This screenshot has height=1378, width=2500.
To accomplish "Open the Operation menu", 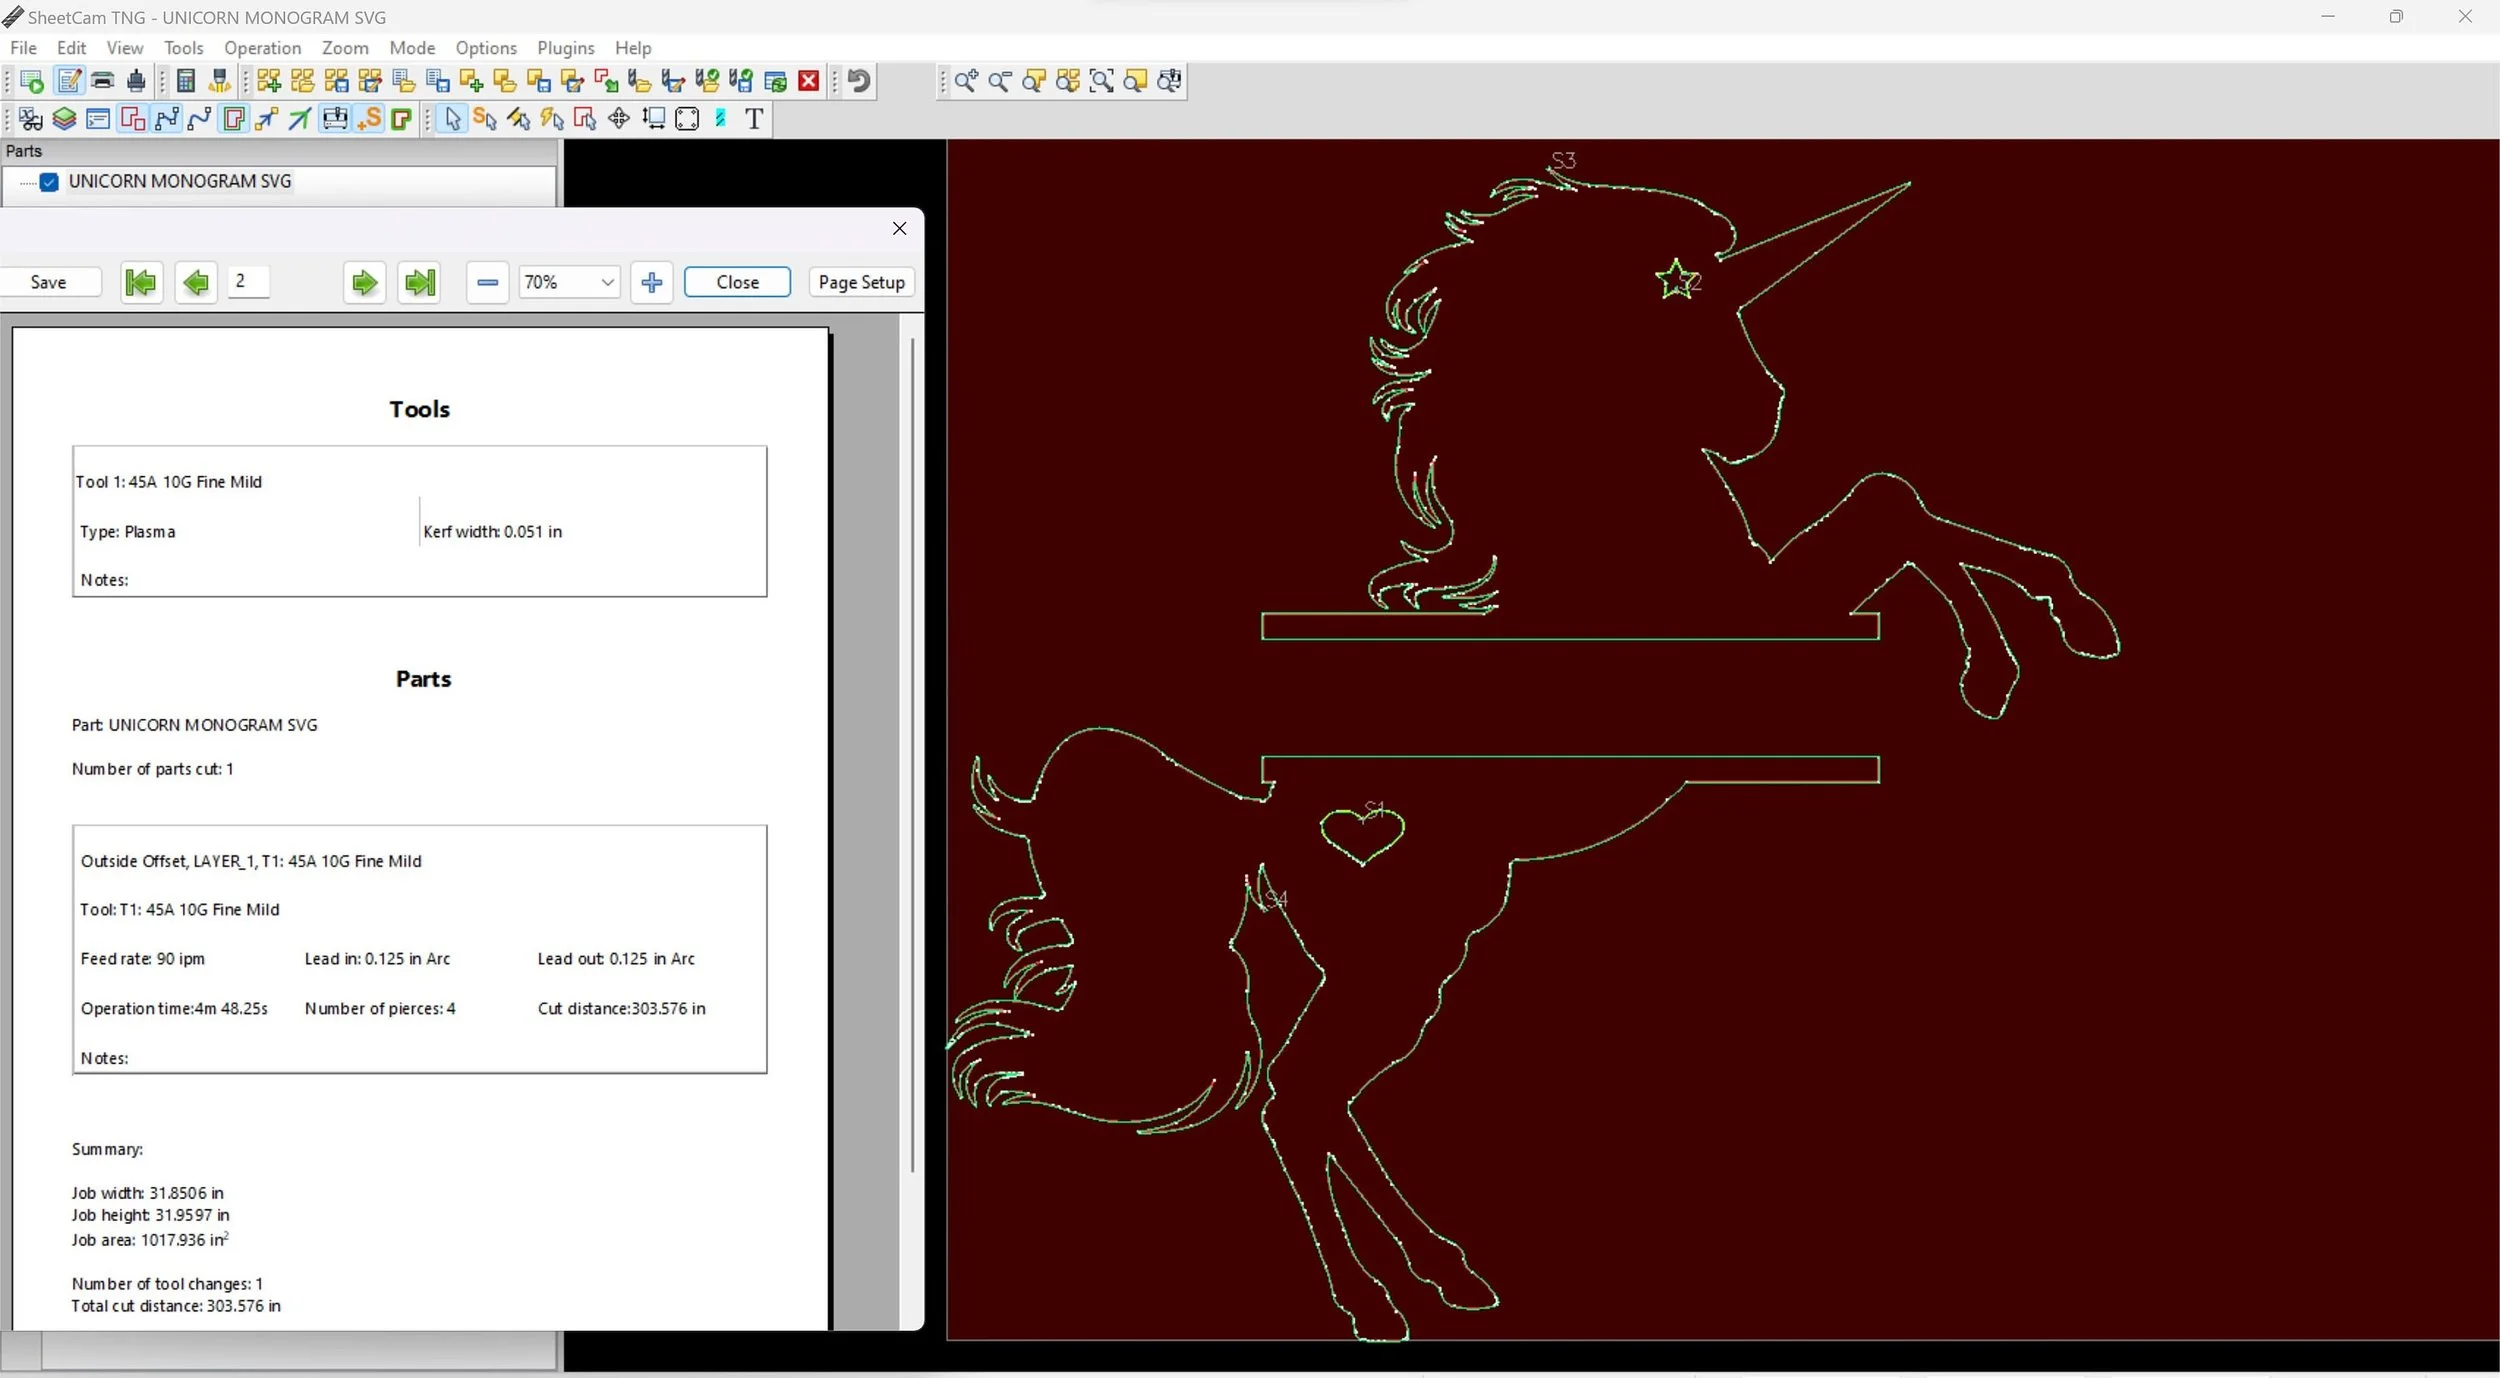I will (262, 48).
